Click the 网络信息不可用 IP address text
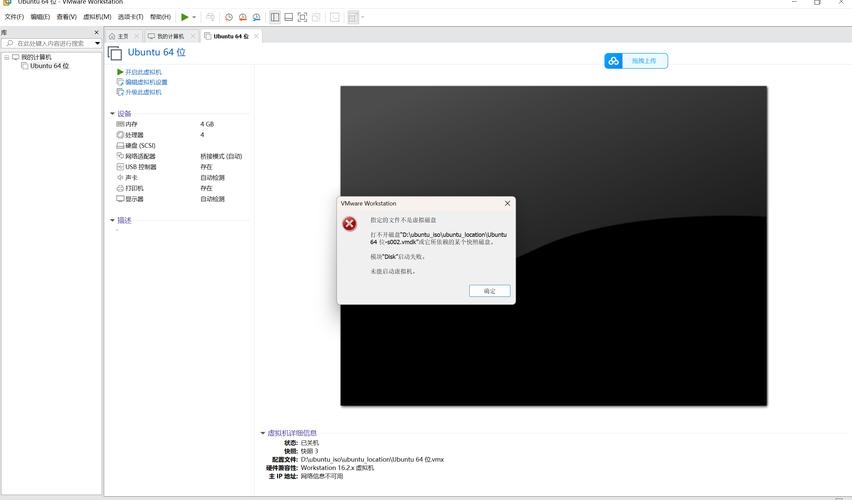This screenshot has width=852, height=500. point(322,476)
